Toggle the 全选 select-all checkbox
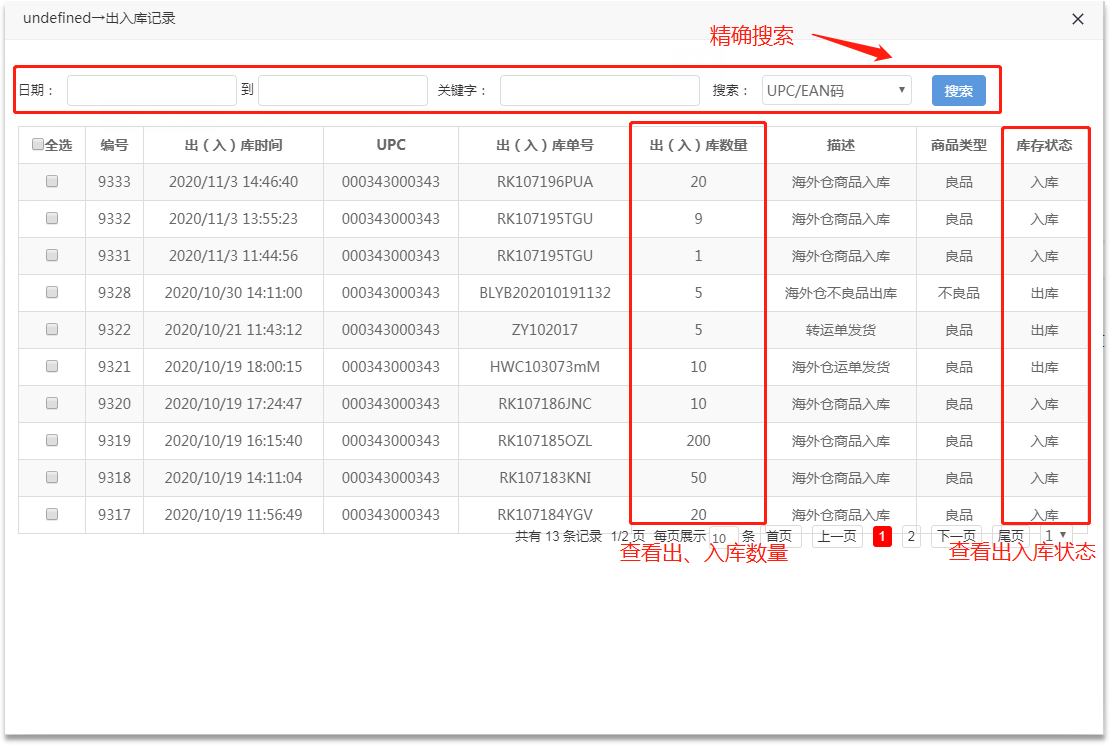The width and height of the screenshot is (1110, 746). 38,145
